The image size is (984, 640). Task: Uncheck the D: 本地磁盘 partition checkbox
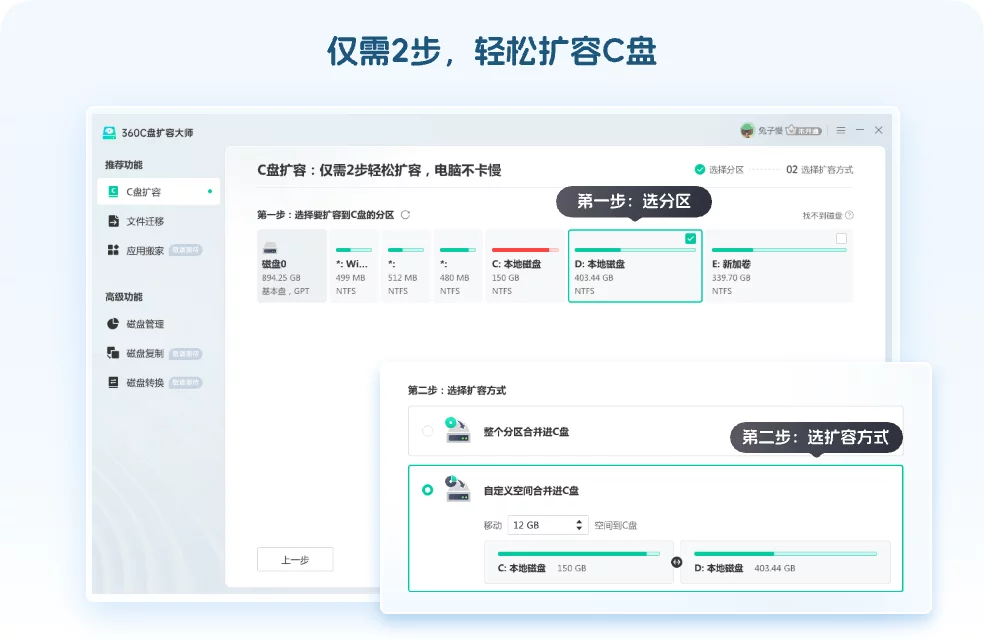click(x=690, y=239)
